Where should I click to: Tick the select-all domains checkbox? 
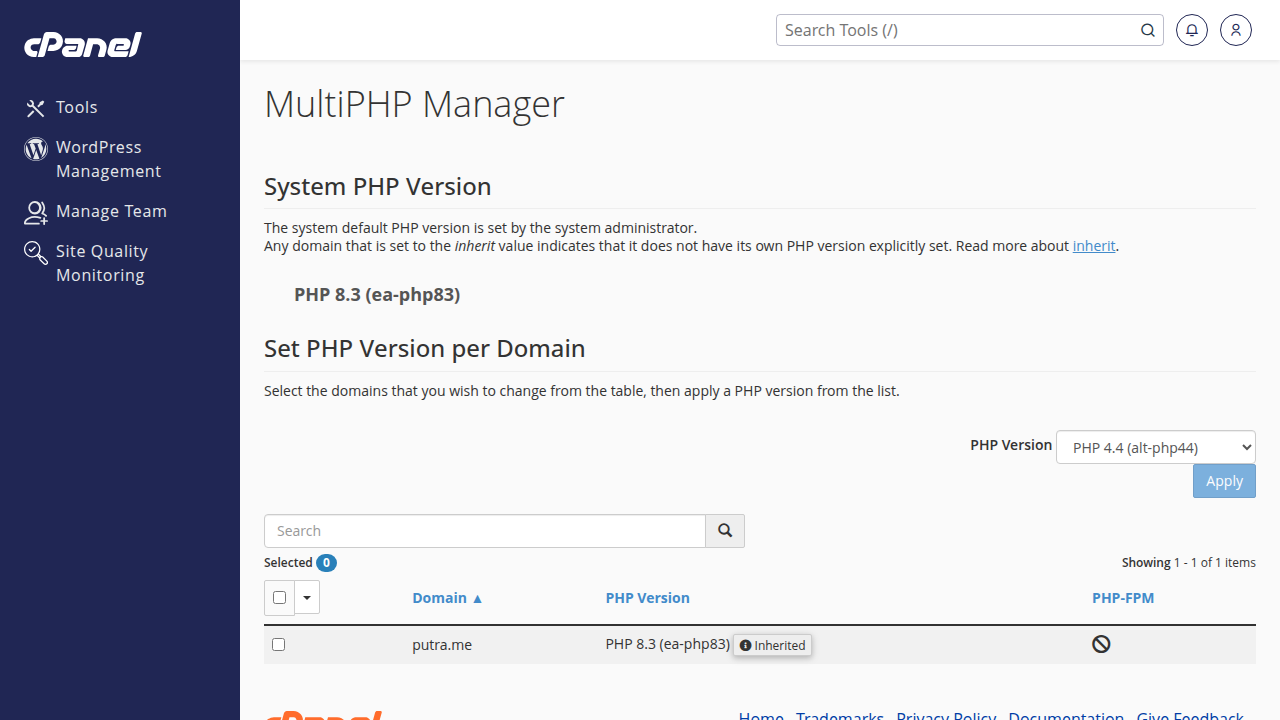pos(279,597)
